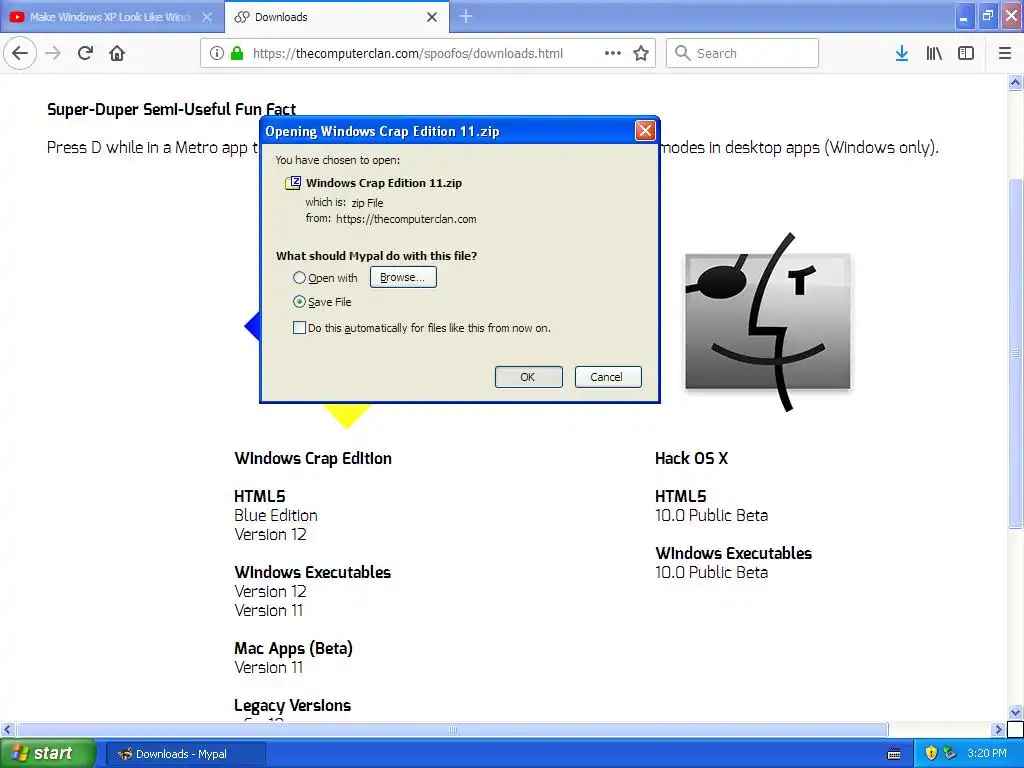Bookmark this page with the star

tap(641, 53)
